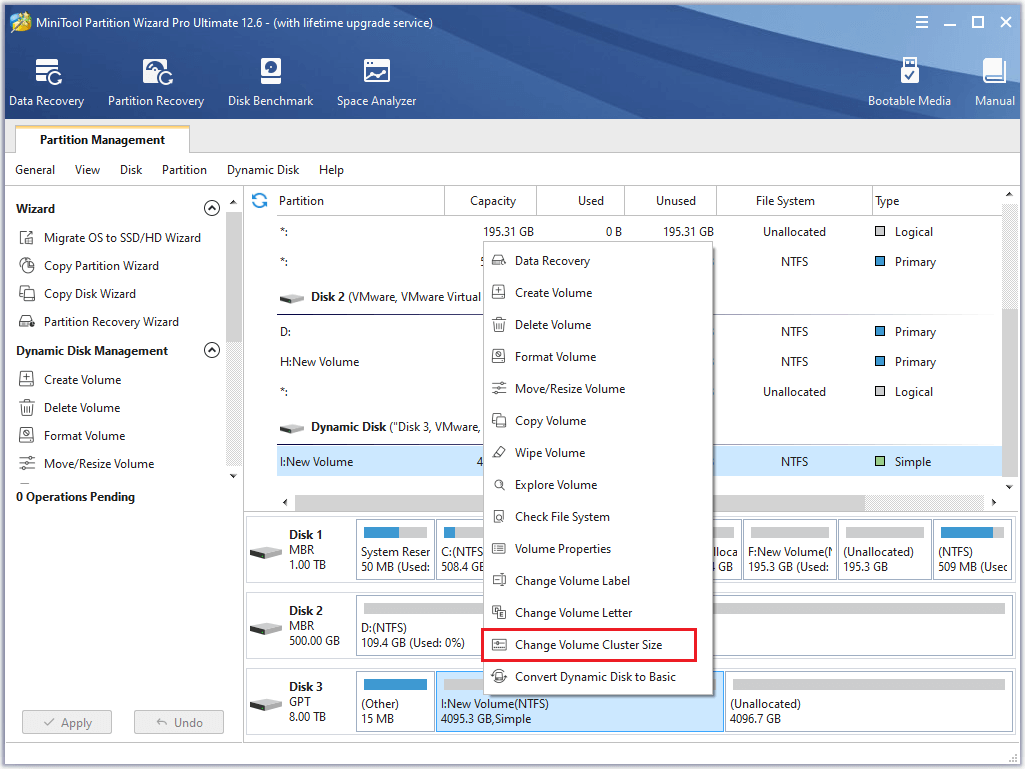
Task: Collapse the Wizard section
Action: 212,209
